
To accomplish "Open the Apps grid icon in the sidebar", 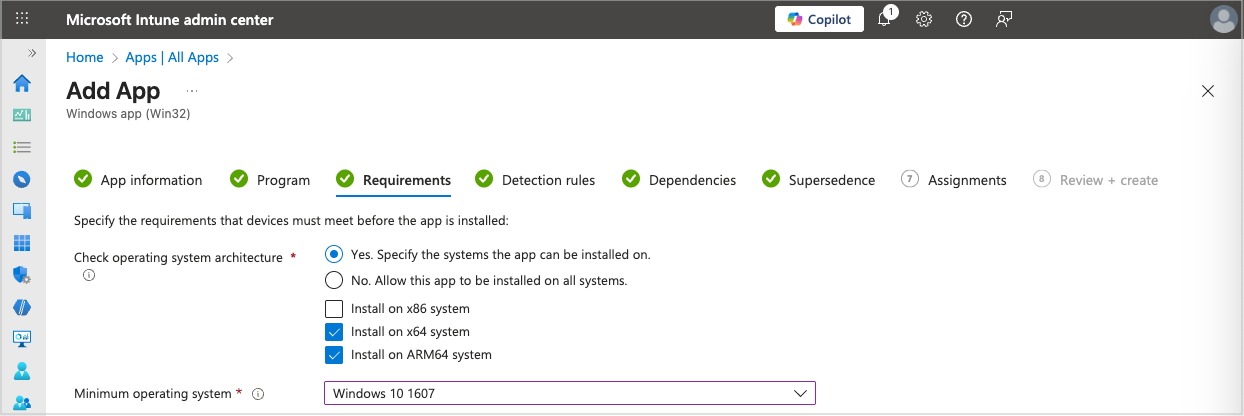I will [x=22, y=243].
